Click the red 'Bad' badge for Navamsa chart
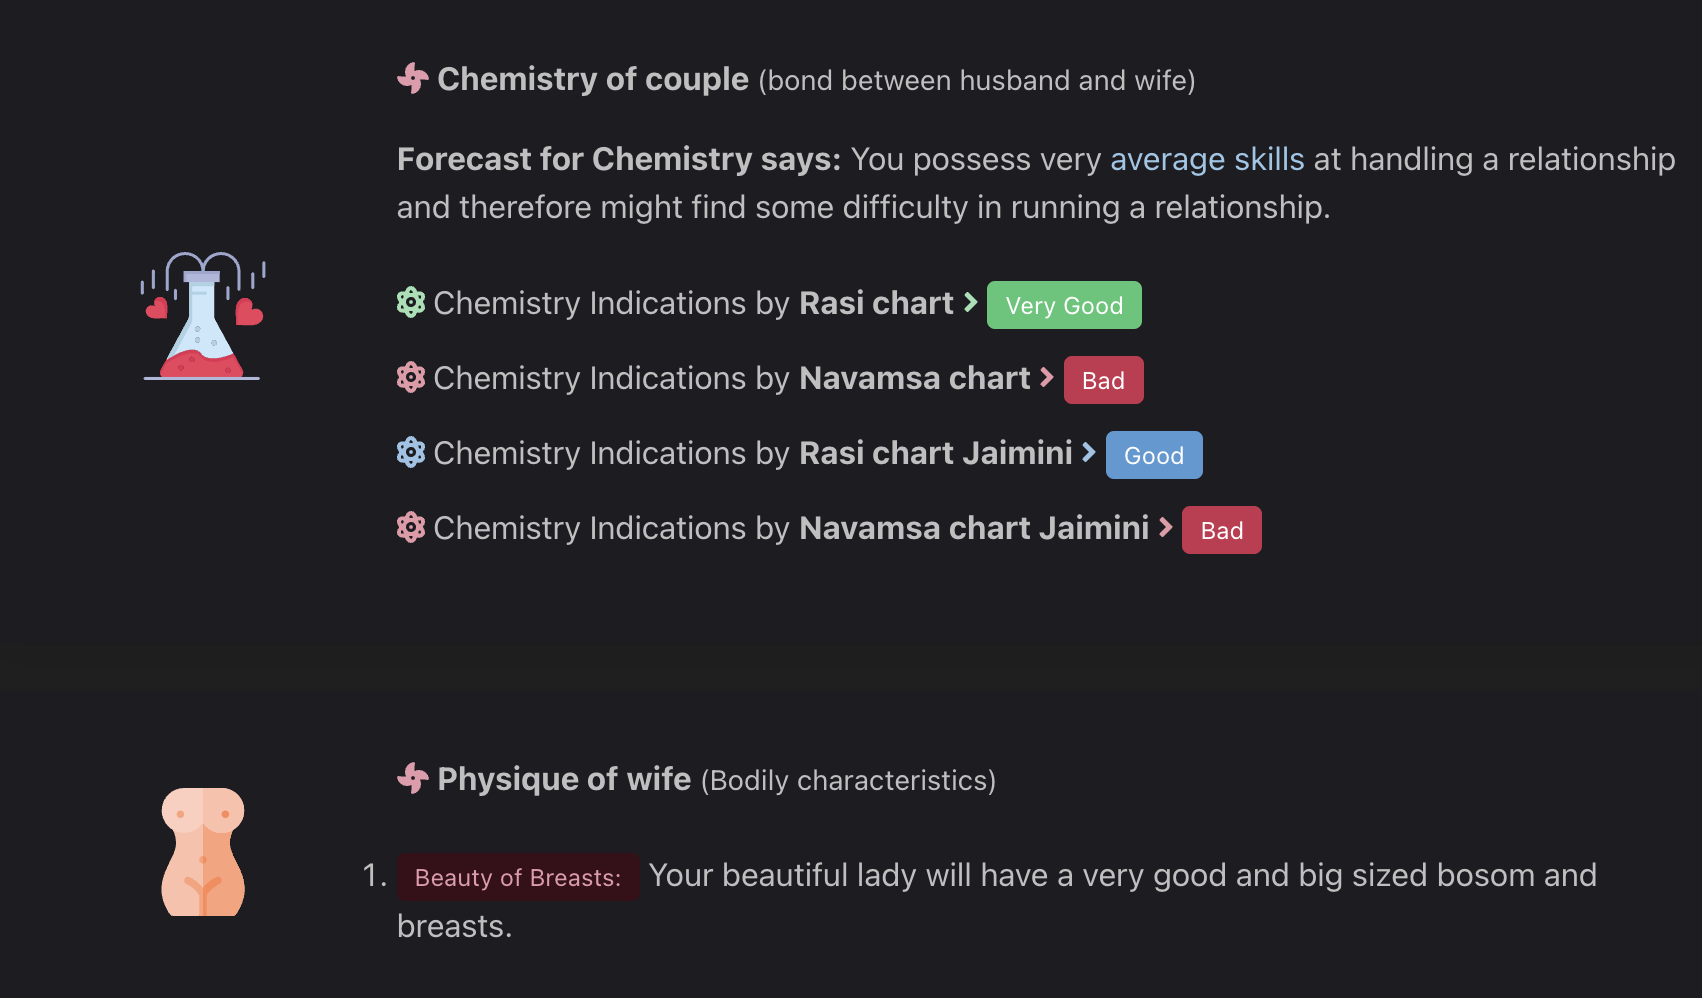1702x998 pixels. click(1103, 380)
